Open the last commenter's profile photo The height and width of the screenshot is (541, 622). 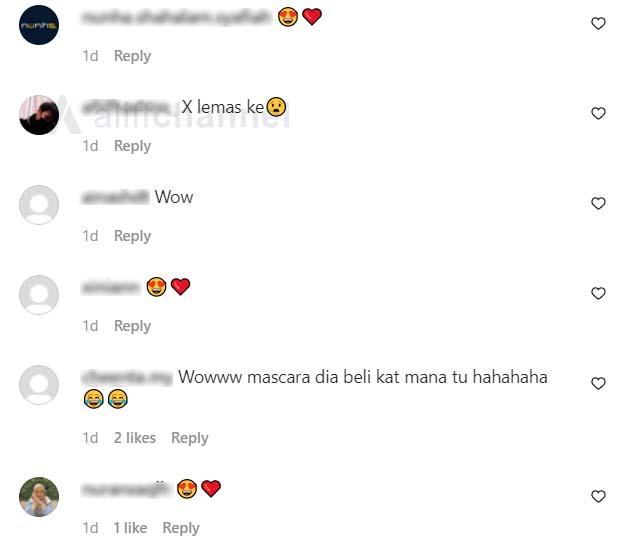39,497
